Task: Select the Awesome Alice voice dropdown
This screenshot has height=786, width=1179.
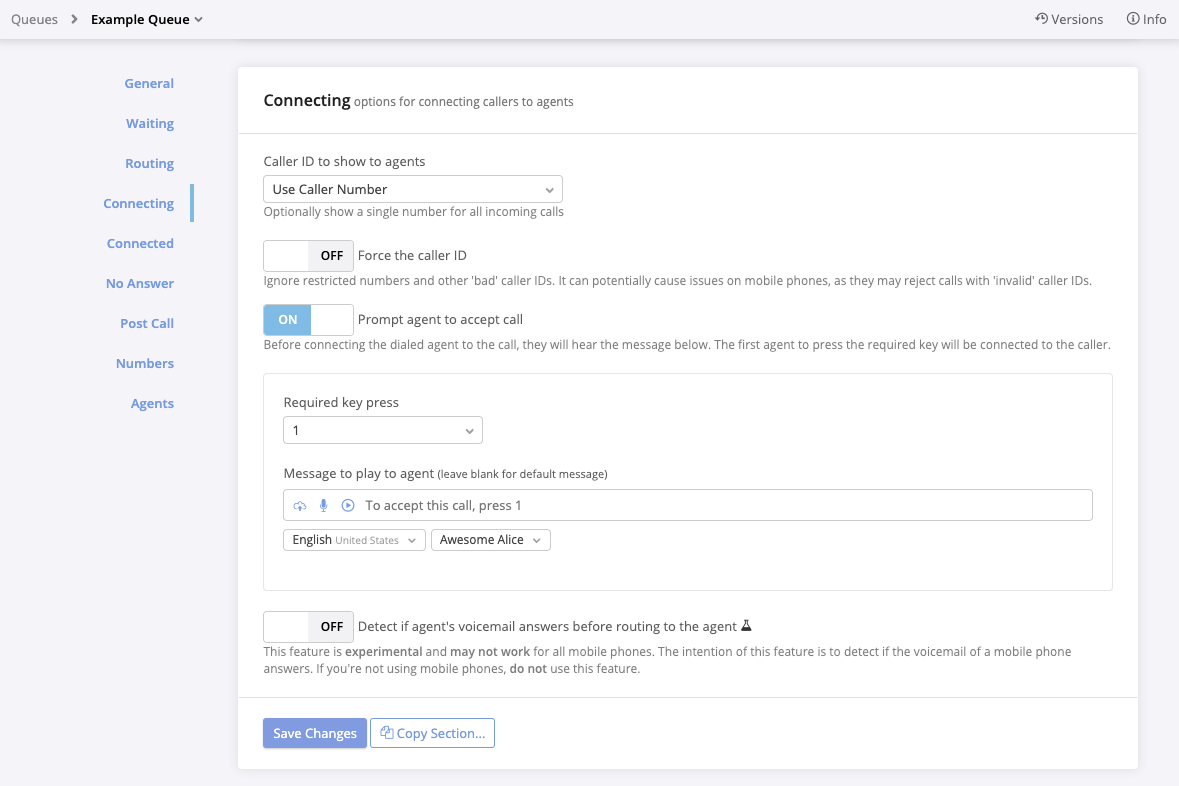Action: pyautogui.click(x=490, y=540)
